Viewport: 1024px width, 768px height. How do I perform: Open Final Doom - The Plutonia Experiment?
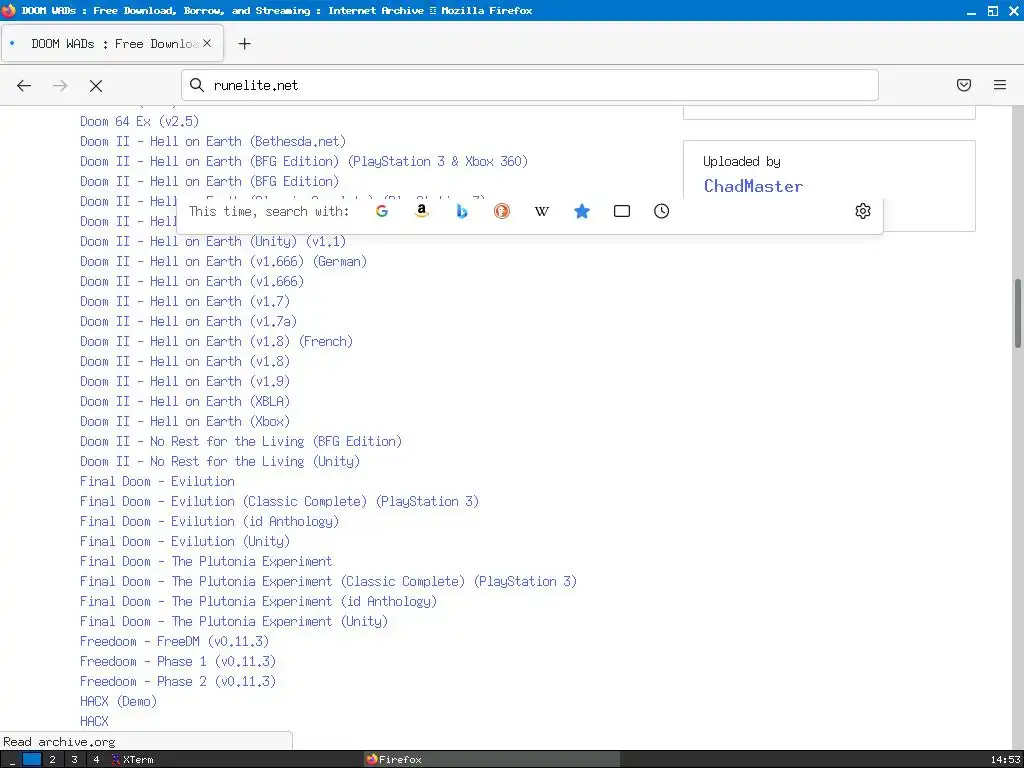pyautogui.click(x=206, y=562)
